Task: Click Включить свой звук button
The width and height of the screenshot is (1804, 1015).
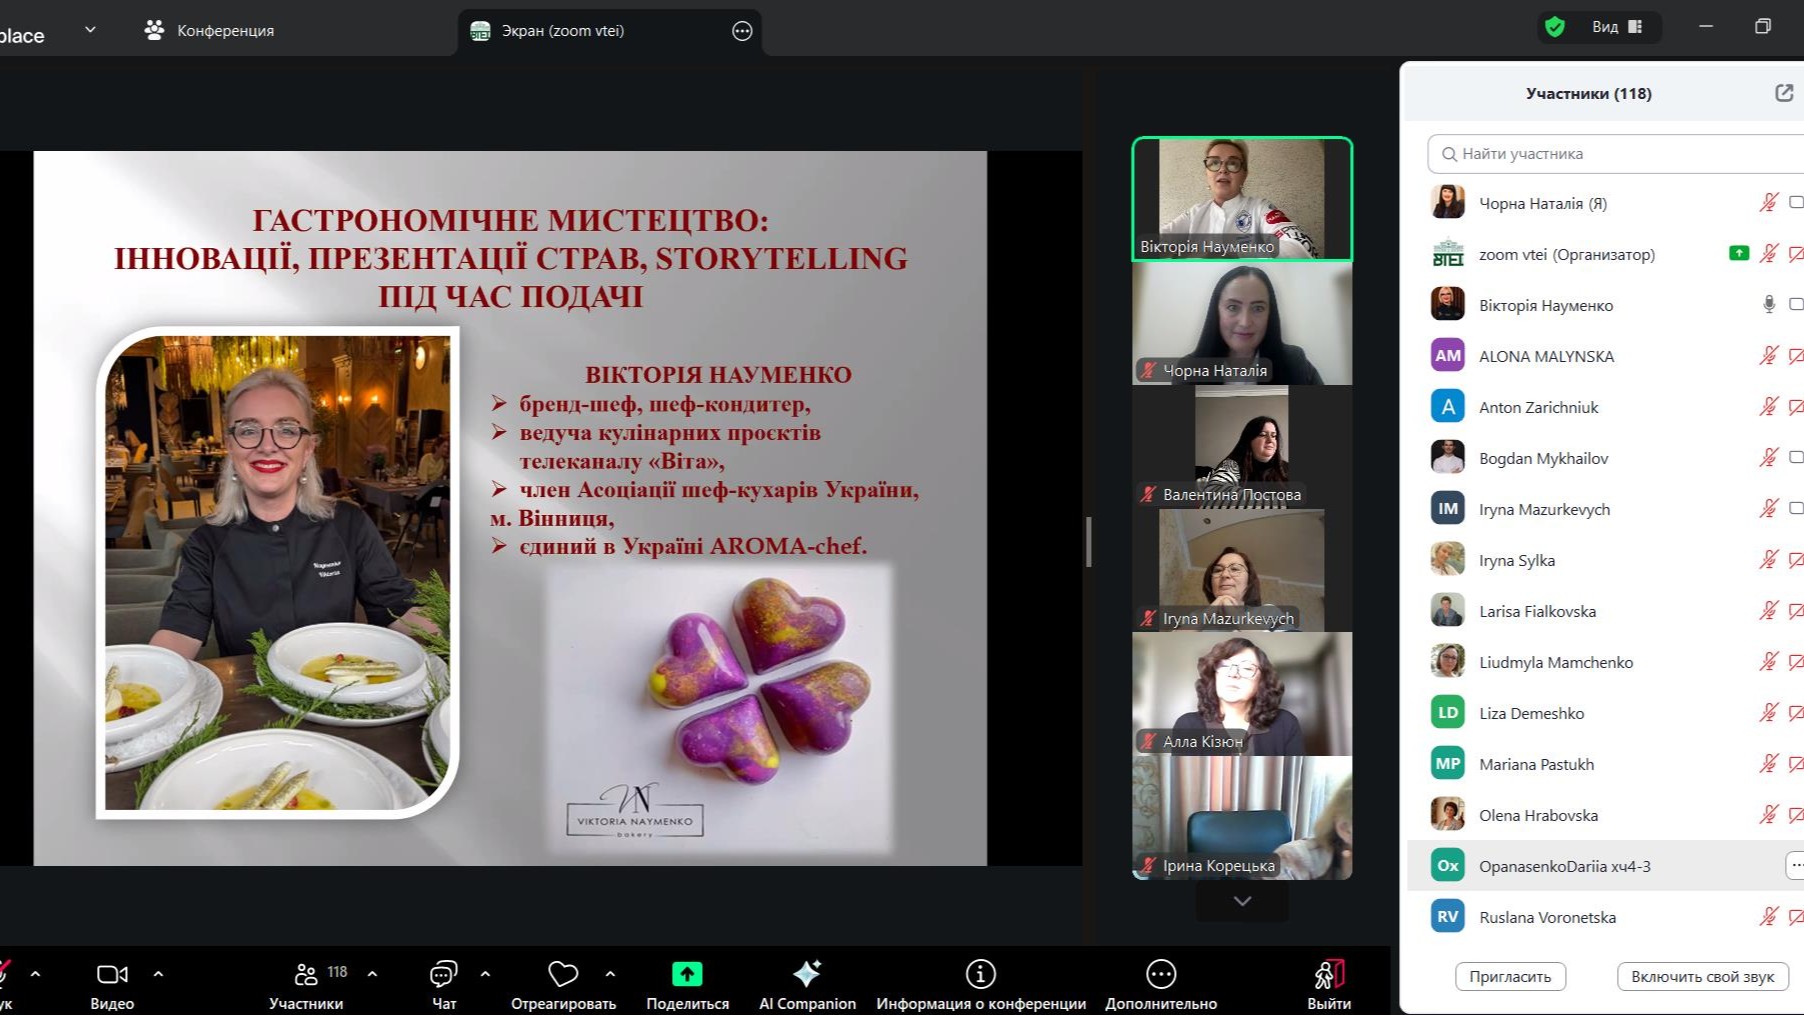Action: [x=1702, y=976]
